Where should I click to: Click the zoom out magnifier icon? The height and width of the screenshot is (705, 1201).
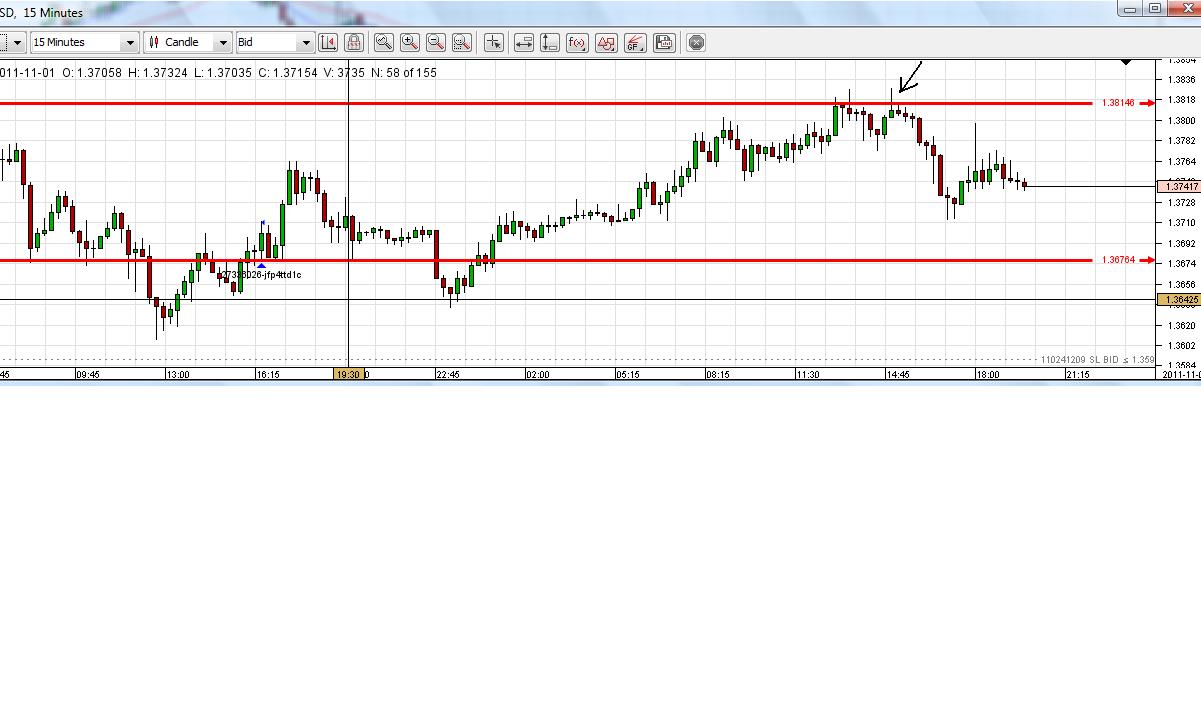pos(435,42)
